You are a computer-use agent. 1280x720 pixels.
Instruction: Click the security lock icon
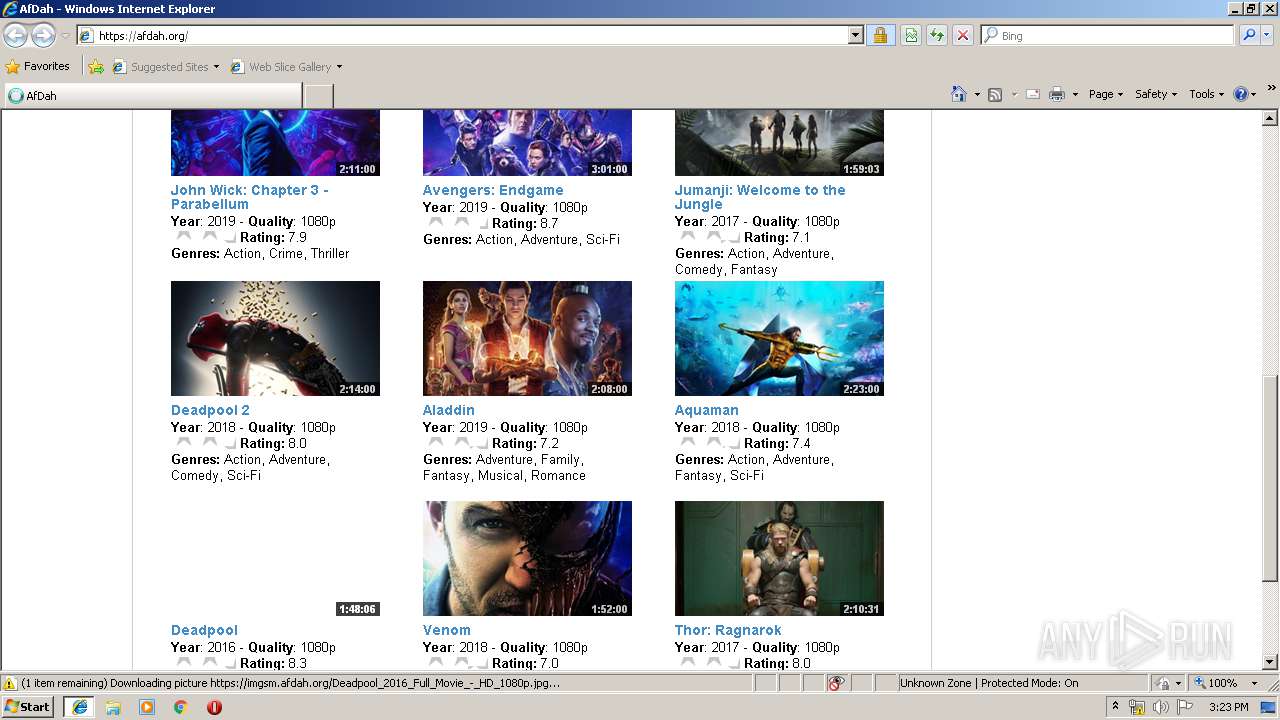[x=880, y=35]
